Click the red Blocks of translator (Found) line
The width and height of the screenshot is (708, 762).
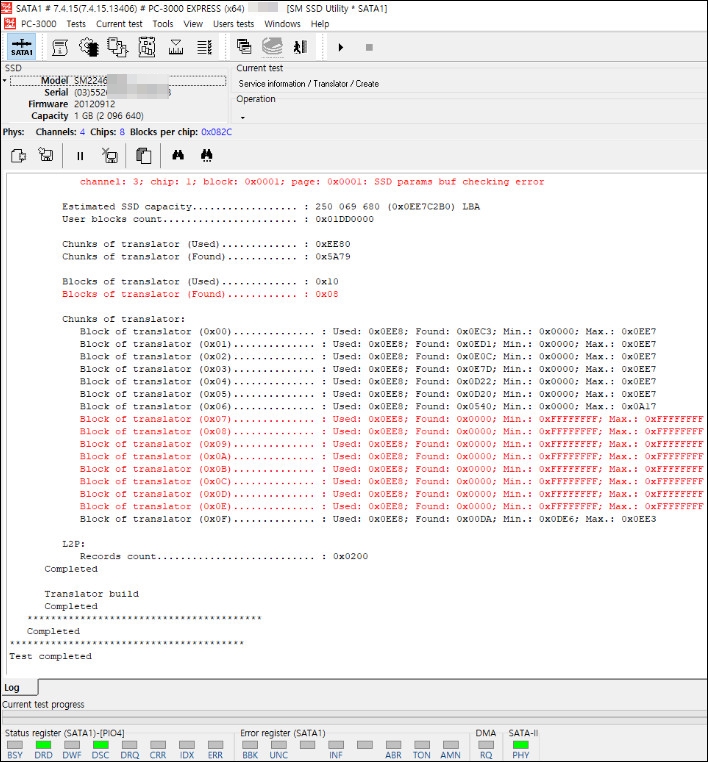tap(200, 294)
